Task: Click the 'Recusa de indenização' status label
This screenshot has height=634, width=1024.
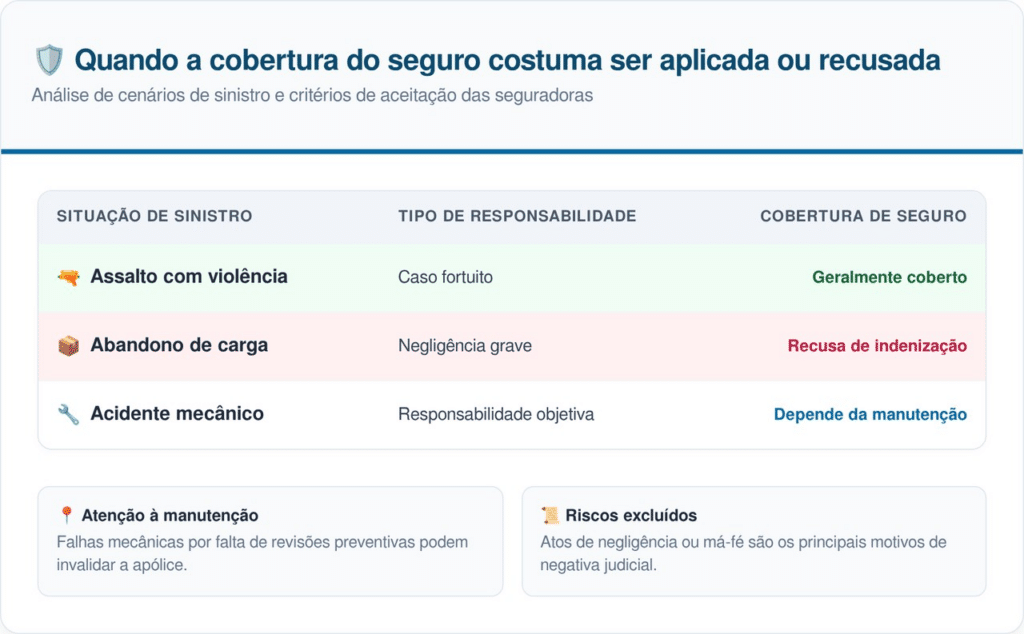Action: [877, 346]
